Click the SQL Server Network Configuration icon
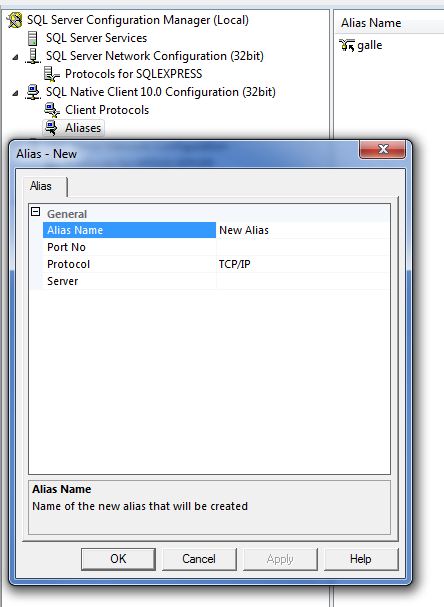The height and width of the screenshot is (607, 444). [x=33, y=56]
